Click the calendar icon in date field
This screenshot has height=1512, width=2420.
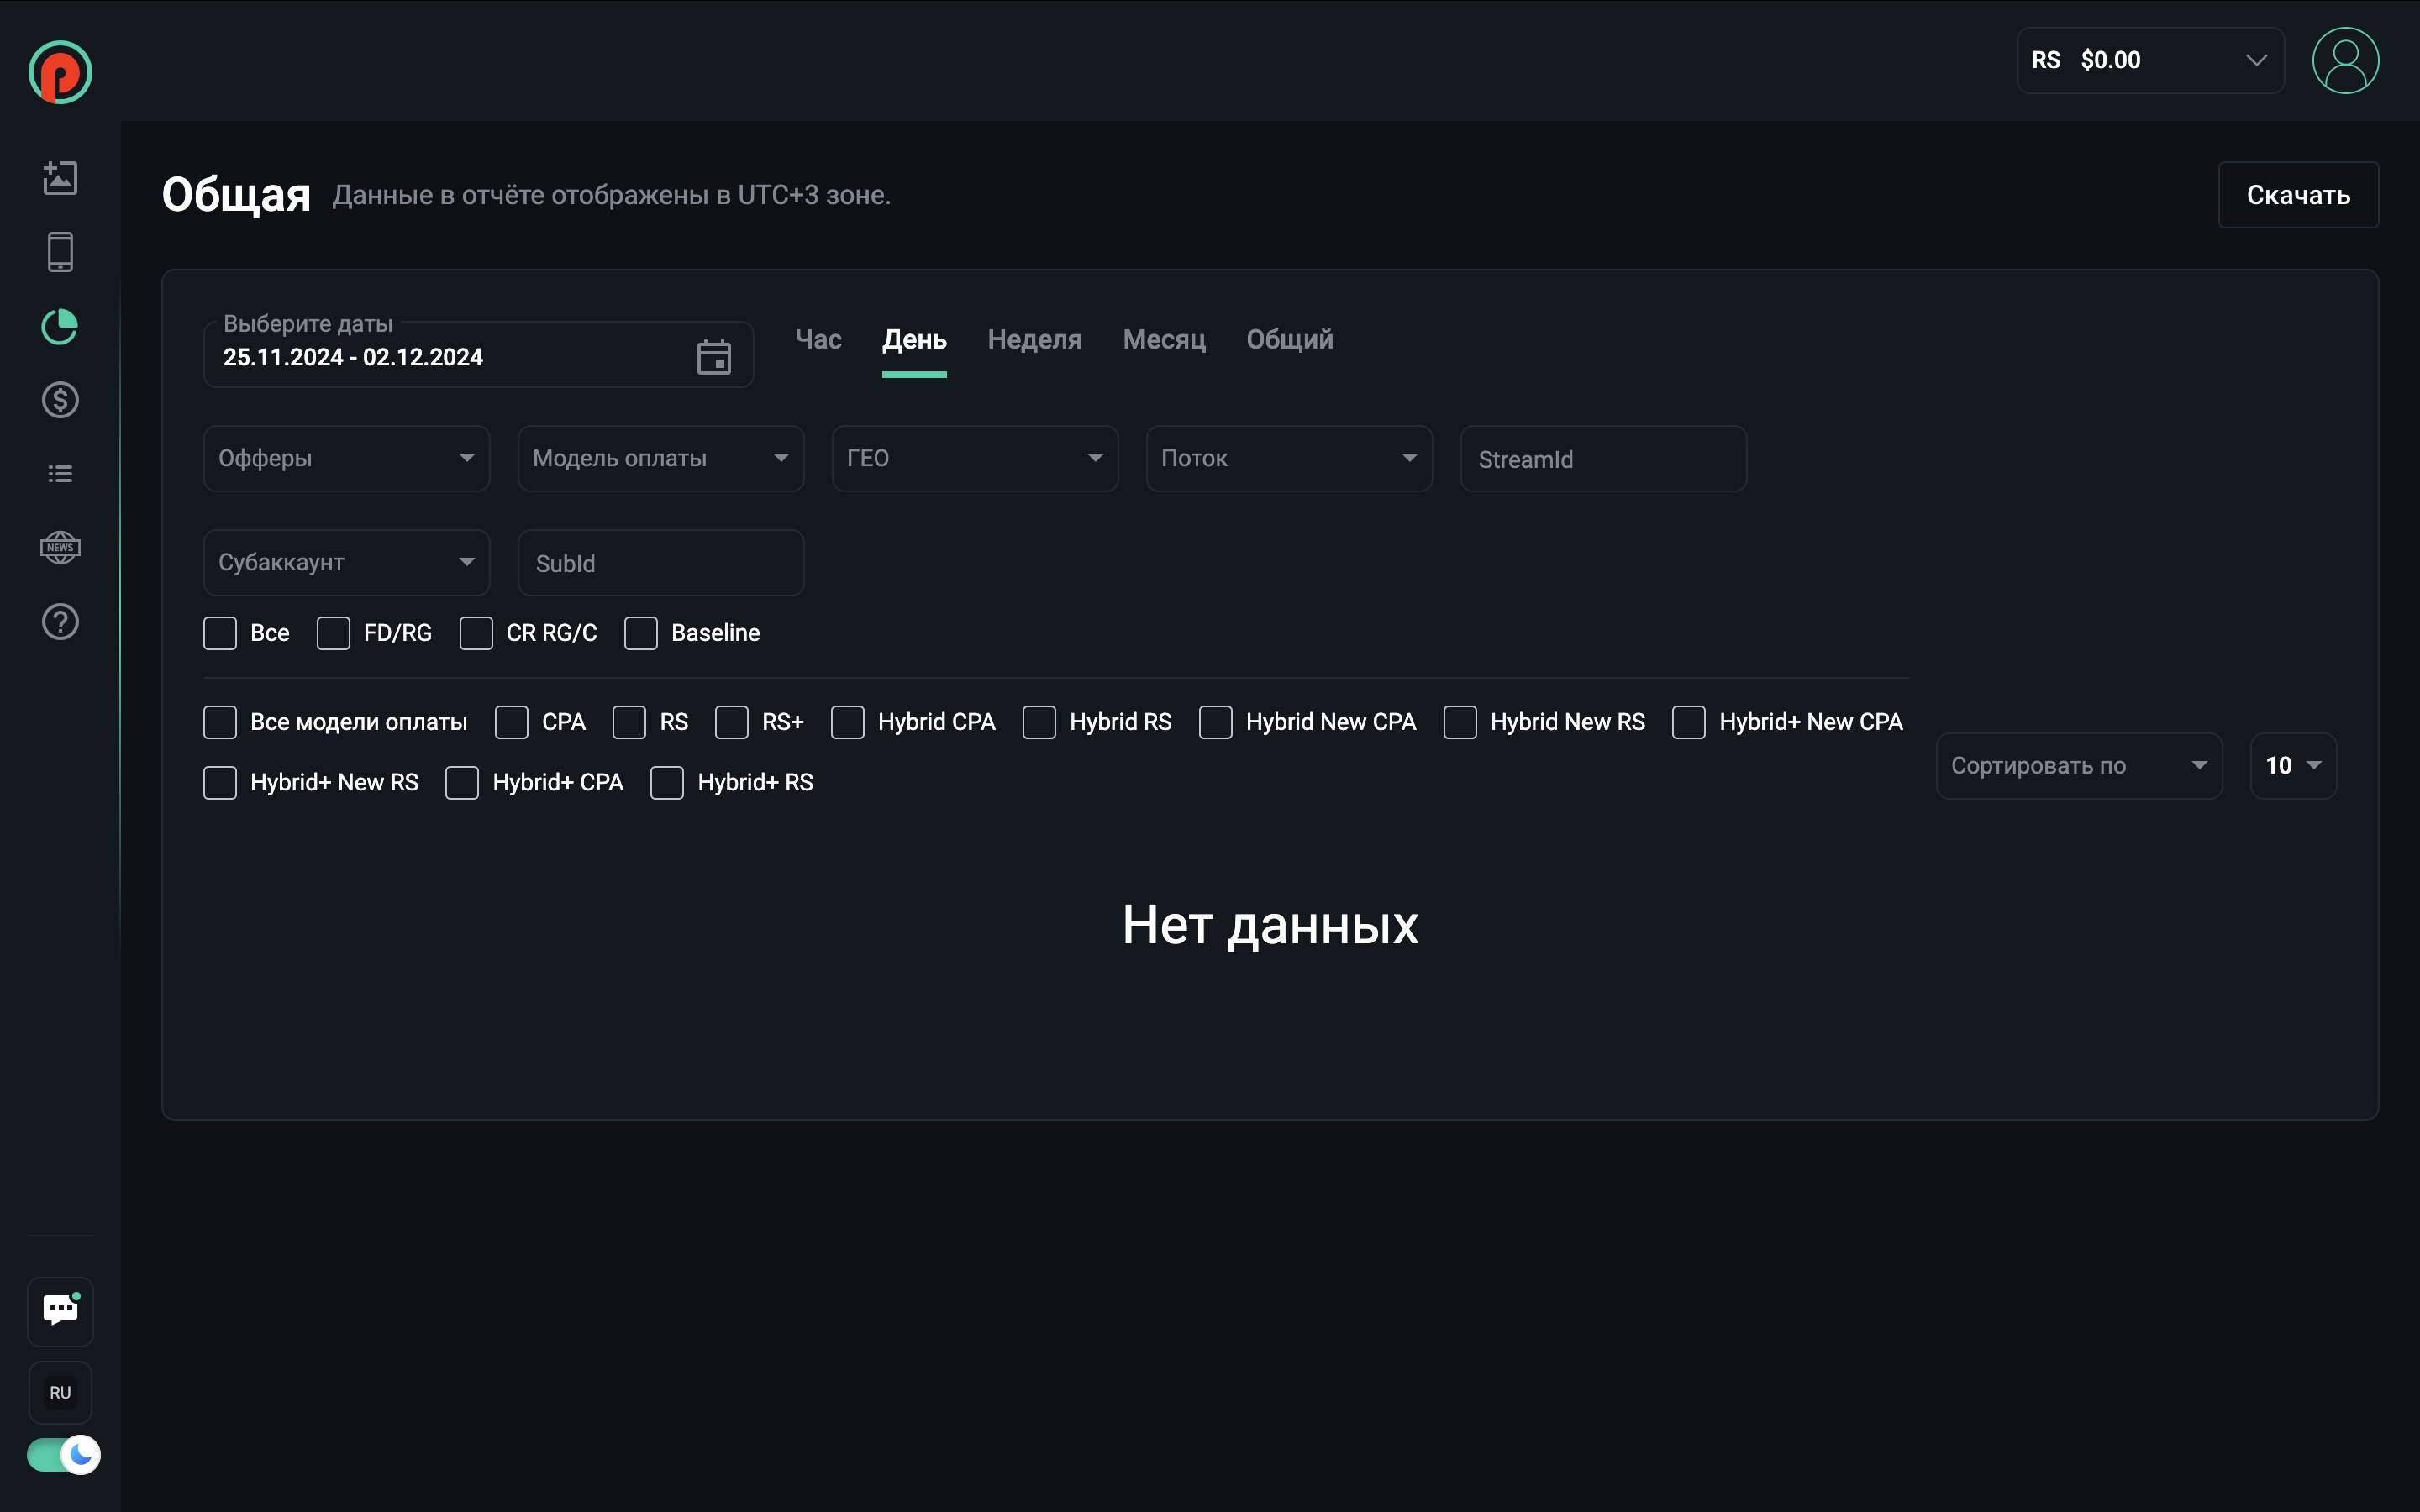point(713,357)
